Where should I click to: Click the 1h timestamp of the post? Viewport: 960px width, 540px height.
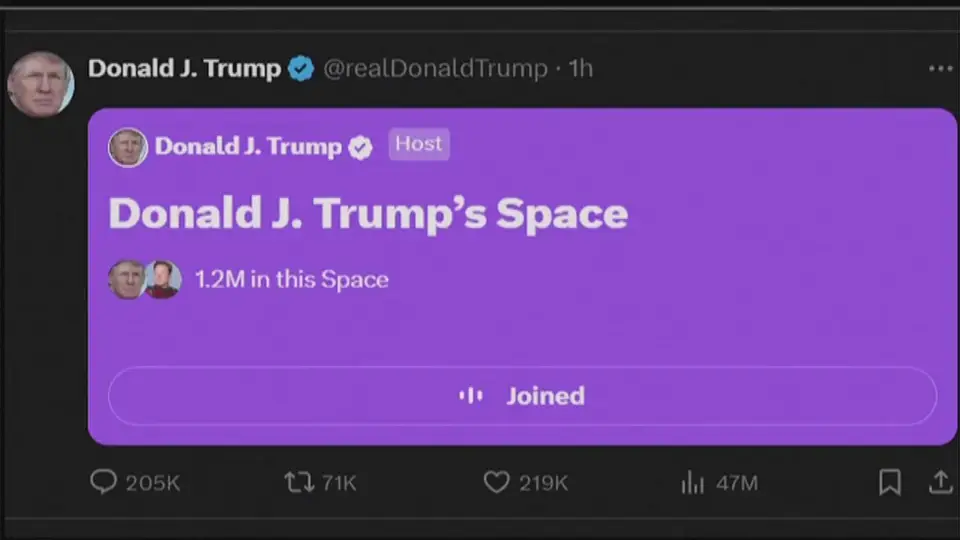[x=580, y=69]
